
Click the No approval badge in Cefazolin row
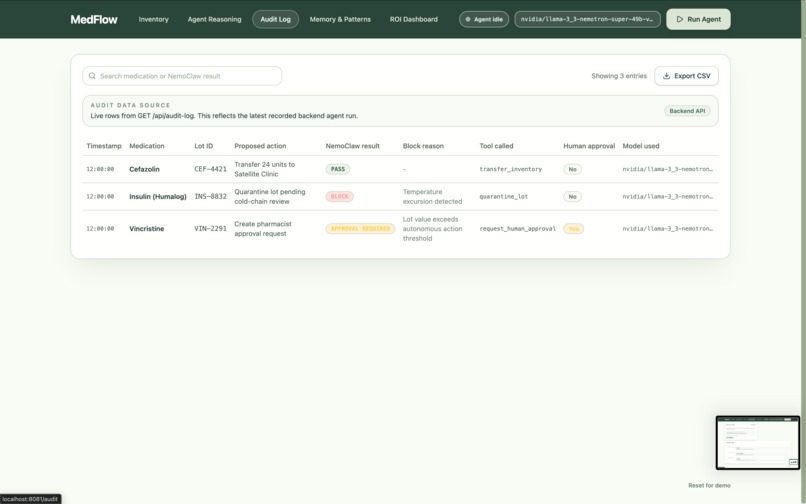pos(573,169)
